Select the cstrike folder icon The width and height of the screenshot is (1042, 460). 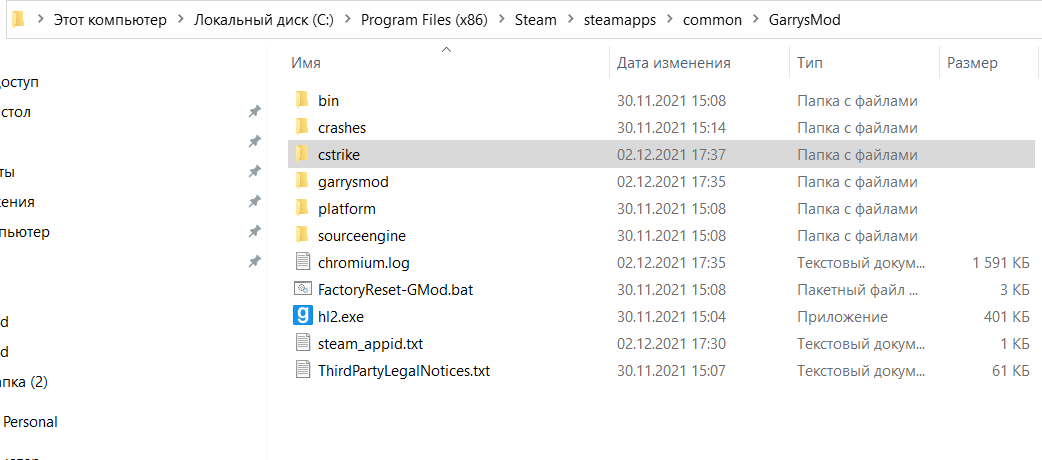tap(303, 154)
